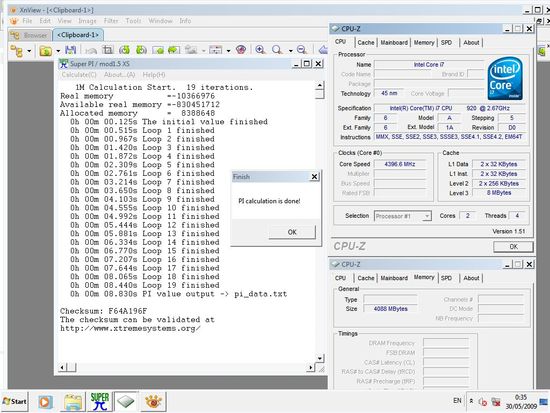
Task: Click the Intel Core i7 logo
Action: [505, 78]
